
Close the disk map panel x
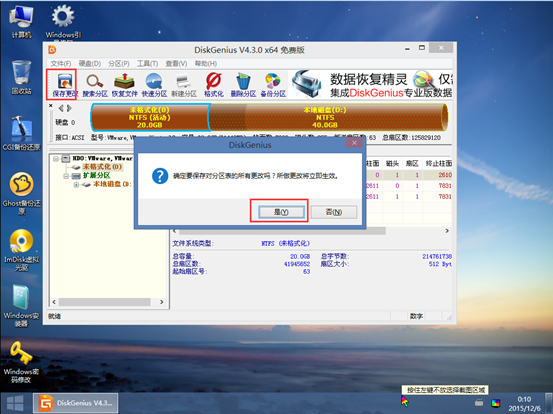pos(51,105)
